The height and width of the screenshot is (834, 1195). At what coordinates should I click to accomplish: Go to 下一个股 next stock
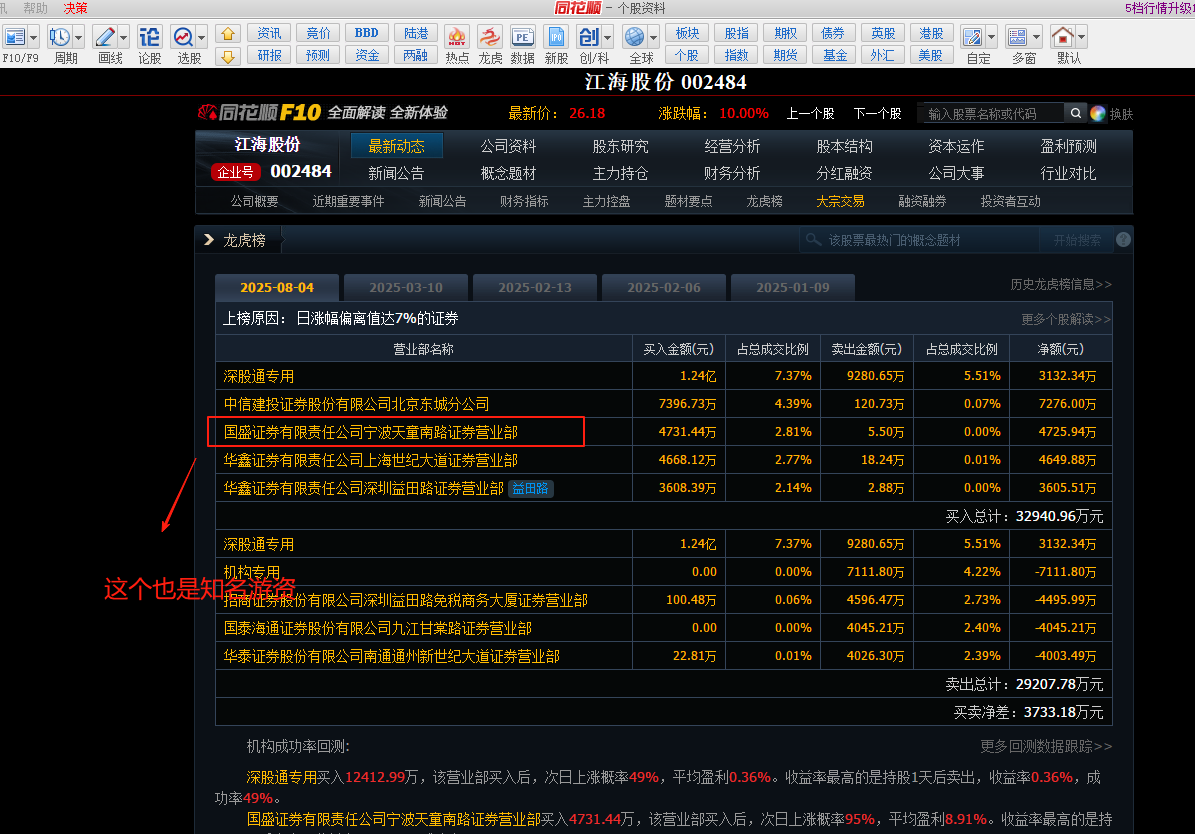click(877, 114)
